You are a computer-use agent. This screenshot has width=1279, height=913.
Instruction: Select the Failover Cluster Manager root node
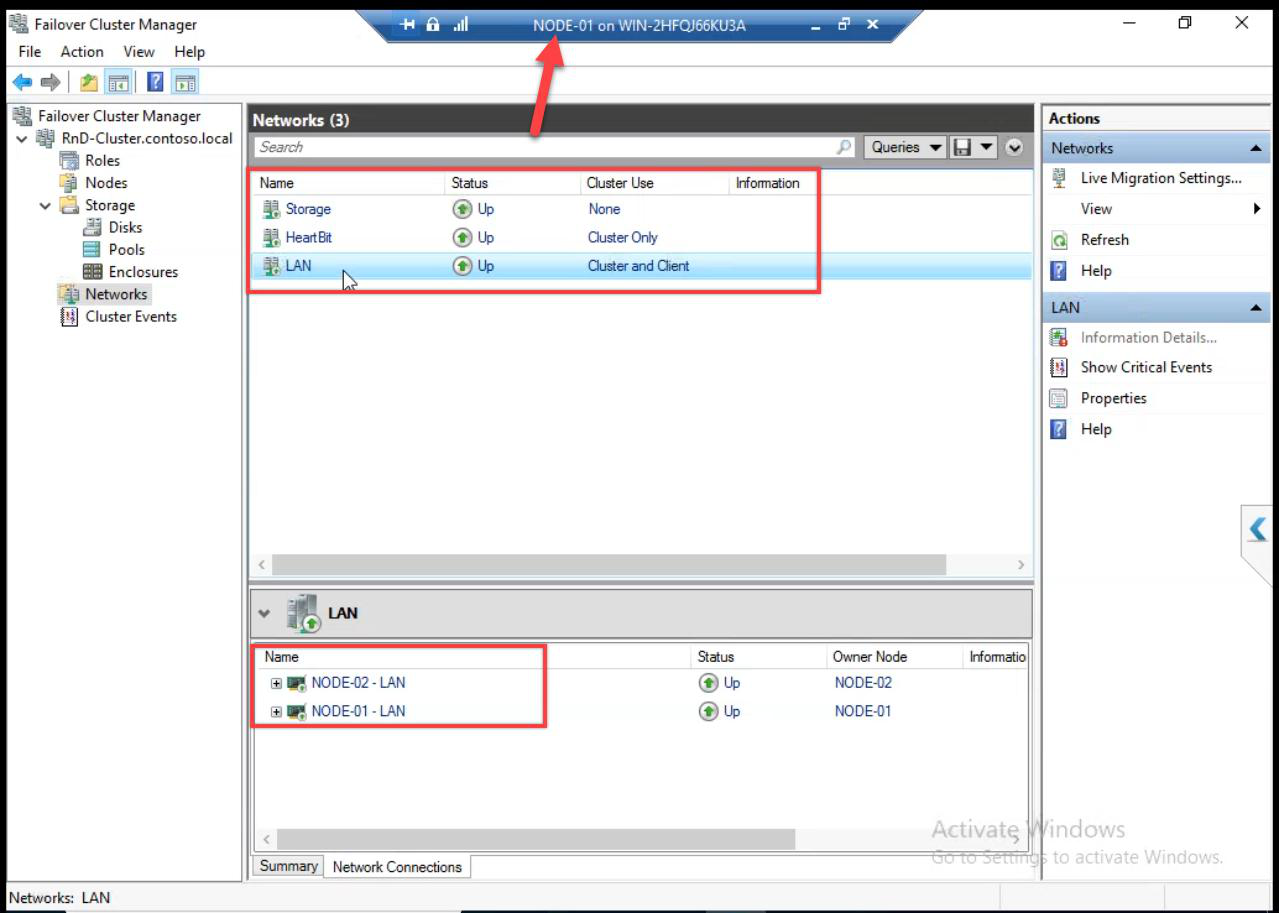tap(119, 116)
